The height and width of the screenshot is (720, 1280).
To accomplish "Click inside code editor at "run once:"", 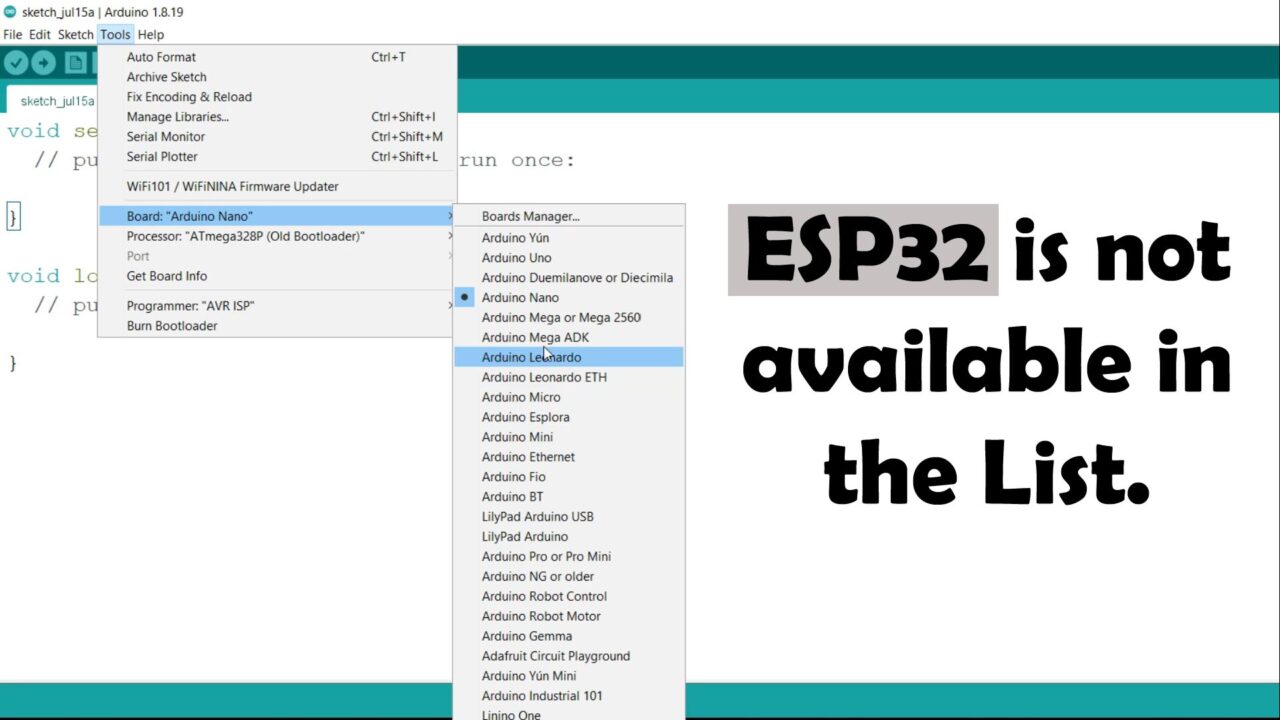I will [517, 160].
